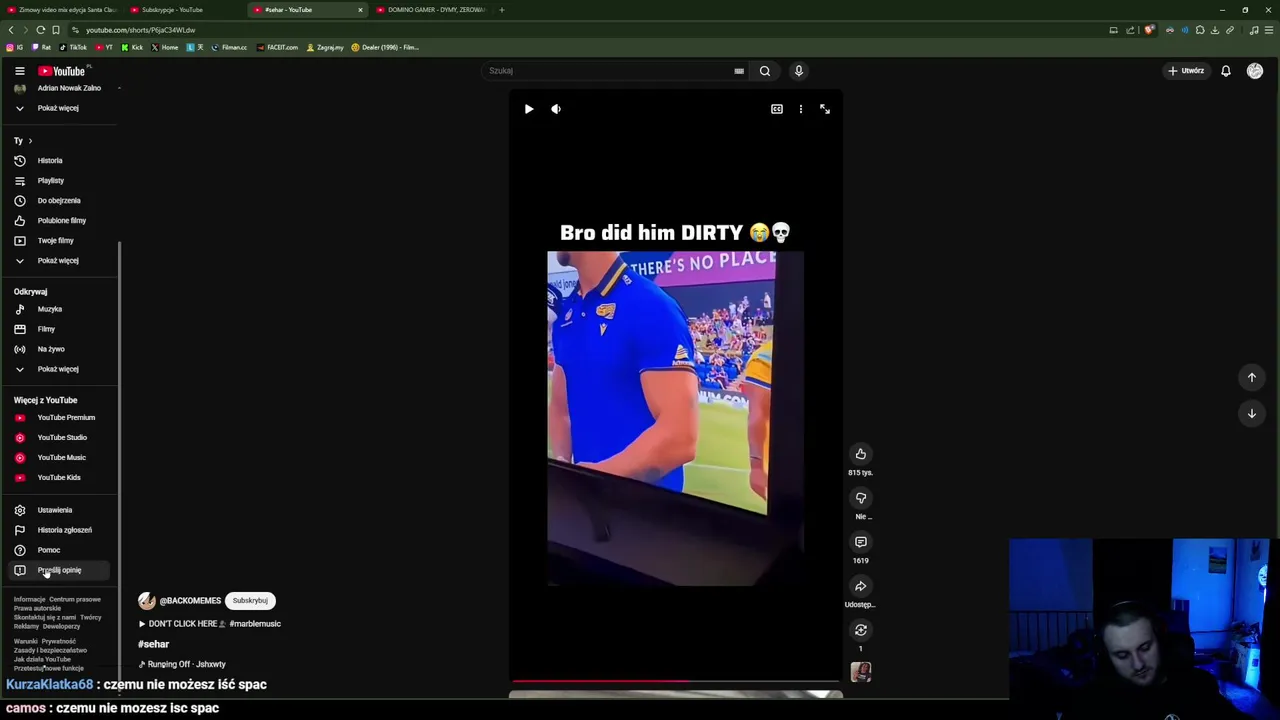
Task: Go to the YouTube home logo
Action: (63, 71)
